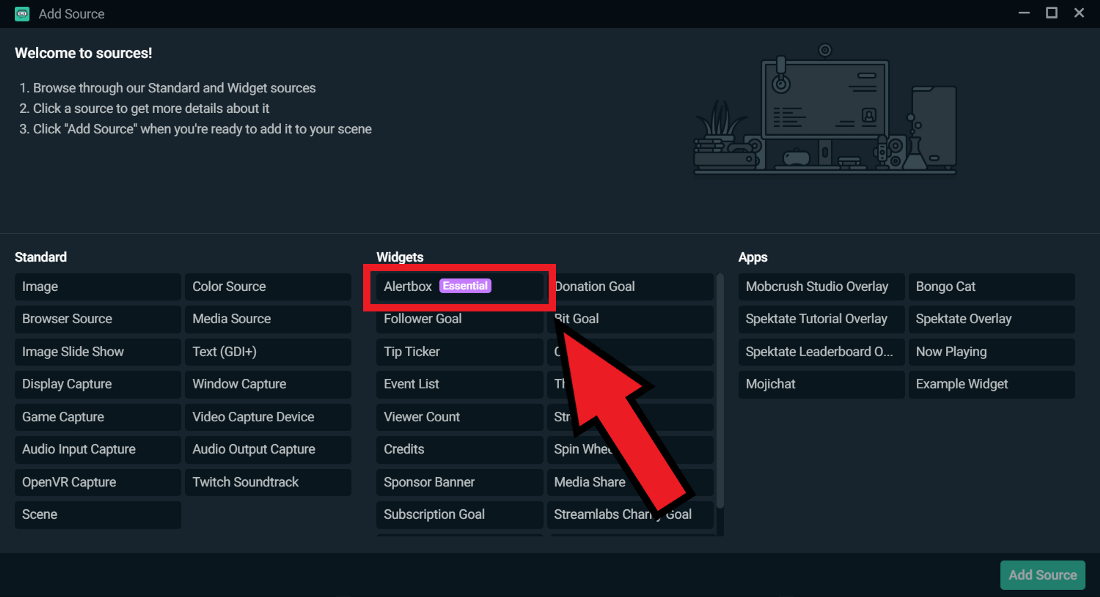Maximize the Add Source window
Screen dimensions: 1100x597
point(1052,13)
